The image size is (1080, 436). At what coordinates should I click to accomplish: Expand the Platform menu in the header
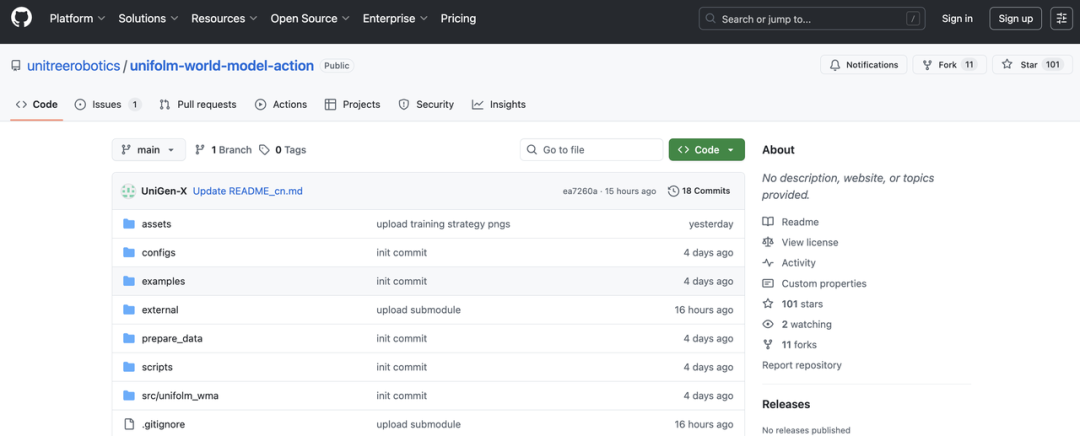(76, 18)
